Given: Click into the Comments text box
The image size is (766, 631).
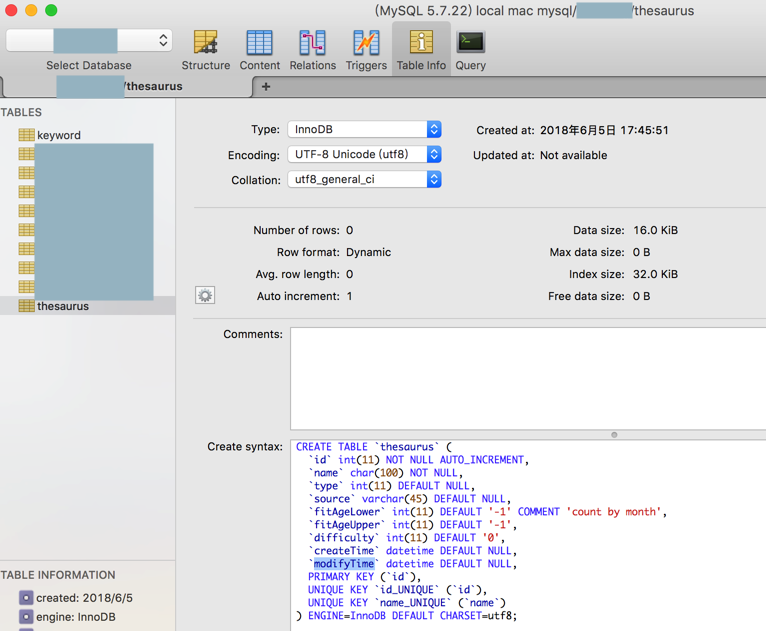Looking at the screenshot, I should [x=528, y=379].
